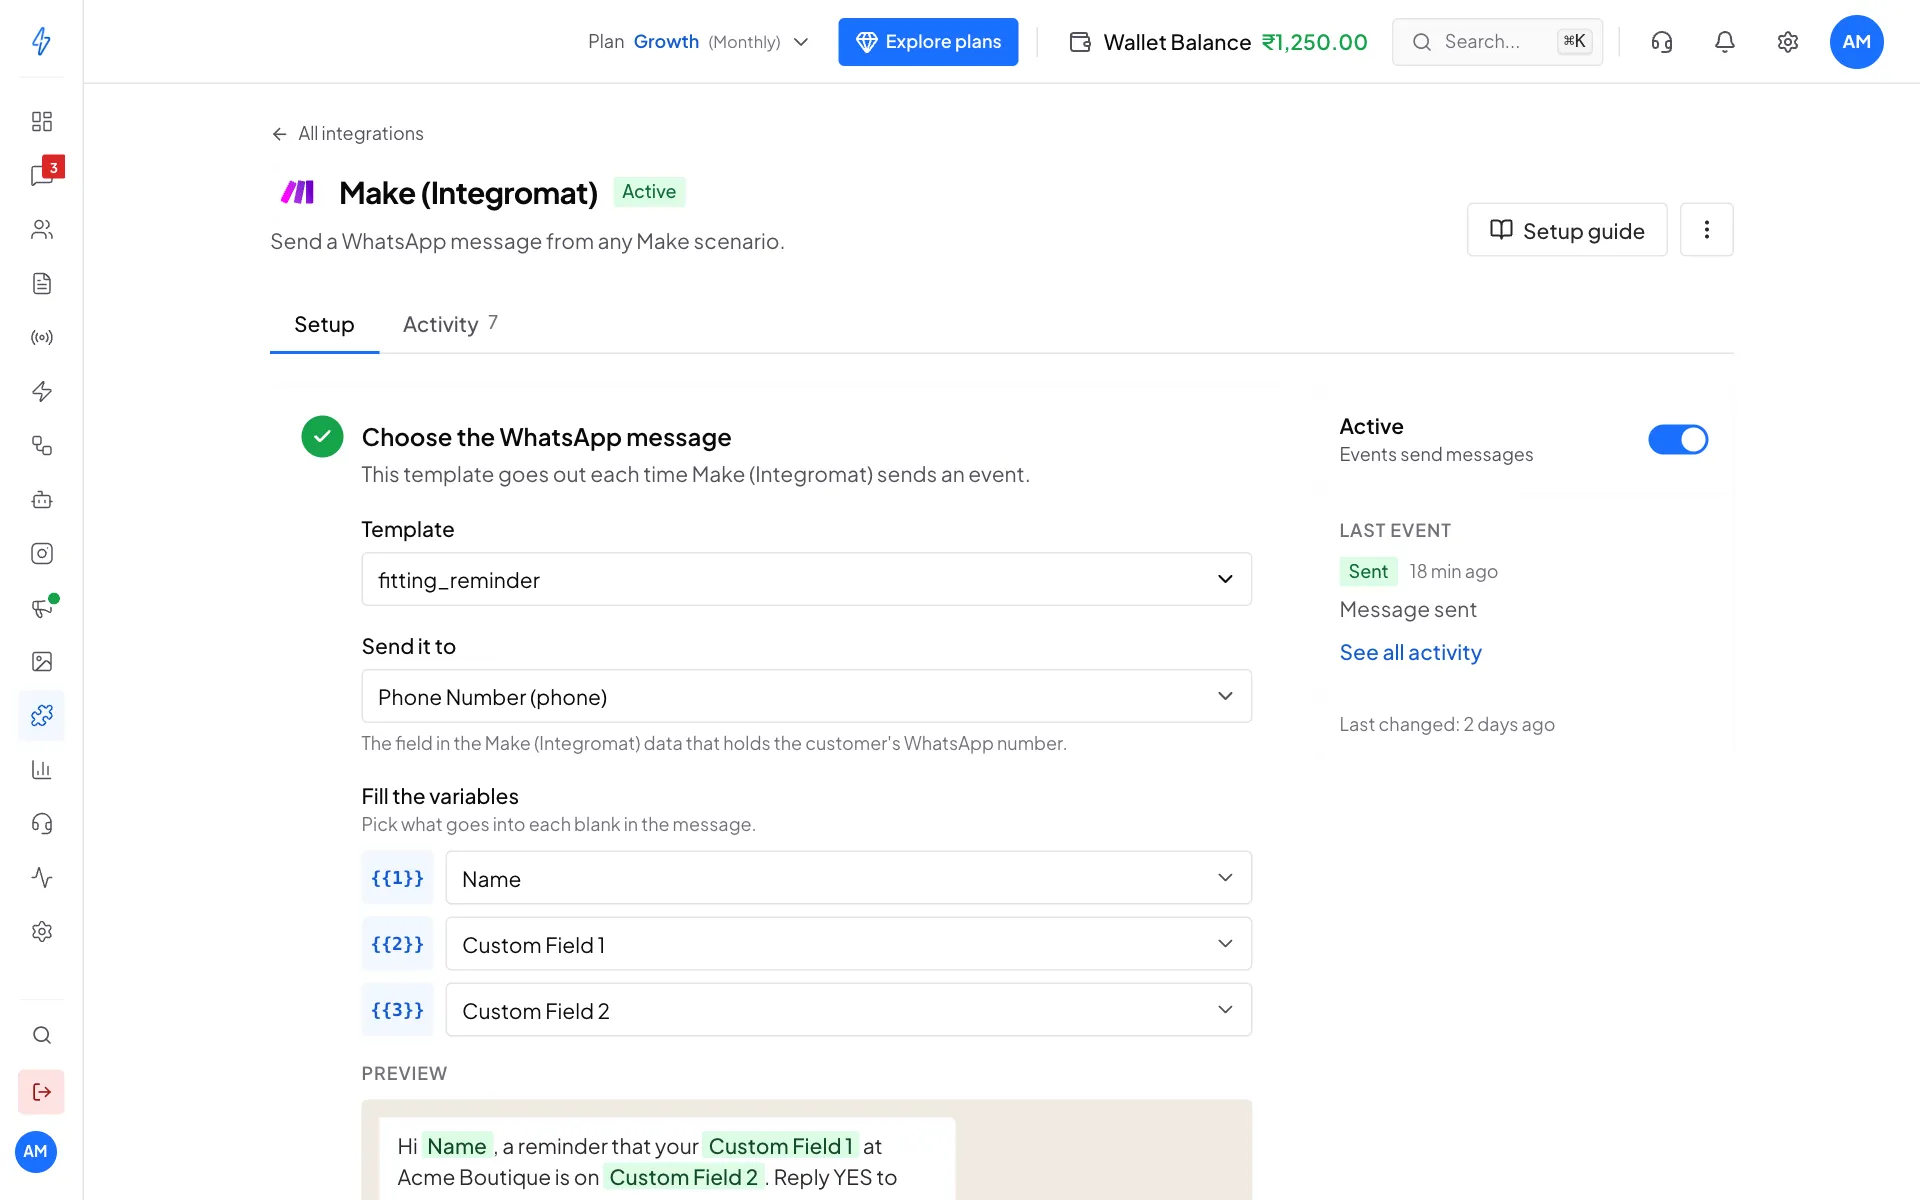1920x1200 pixels.
Task: Open the broadcast signal icon in sidebar
Action: pos(41,338)
